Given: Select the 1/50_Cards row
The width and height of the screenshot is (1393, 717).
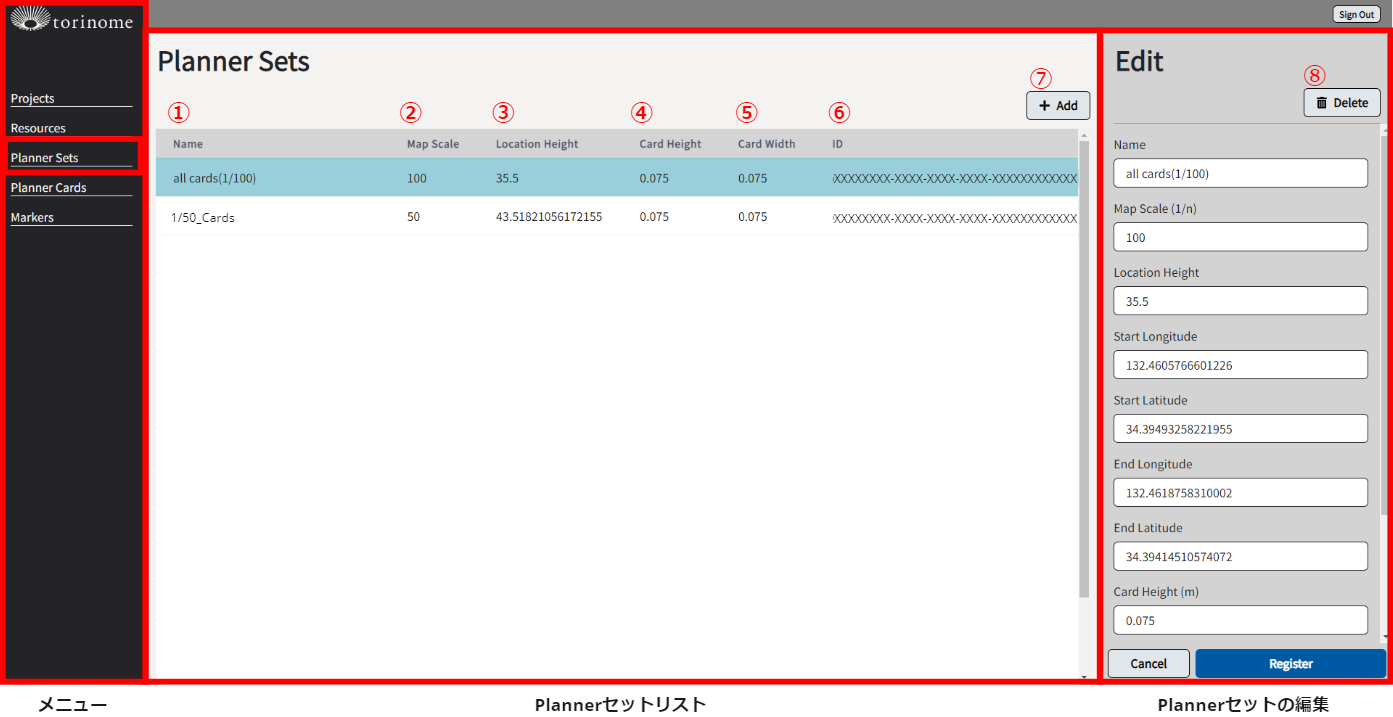Looking at the screenshot, I should pyautogui.click(x=204, y=217).
